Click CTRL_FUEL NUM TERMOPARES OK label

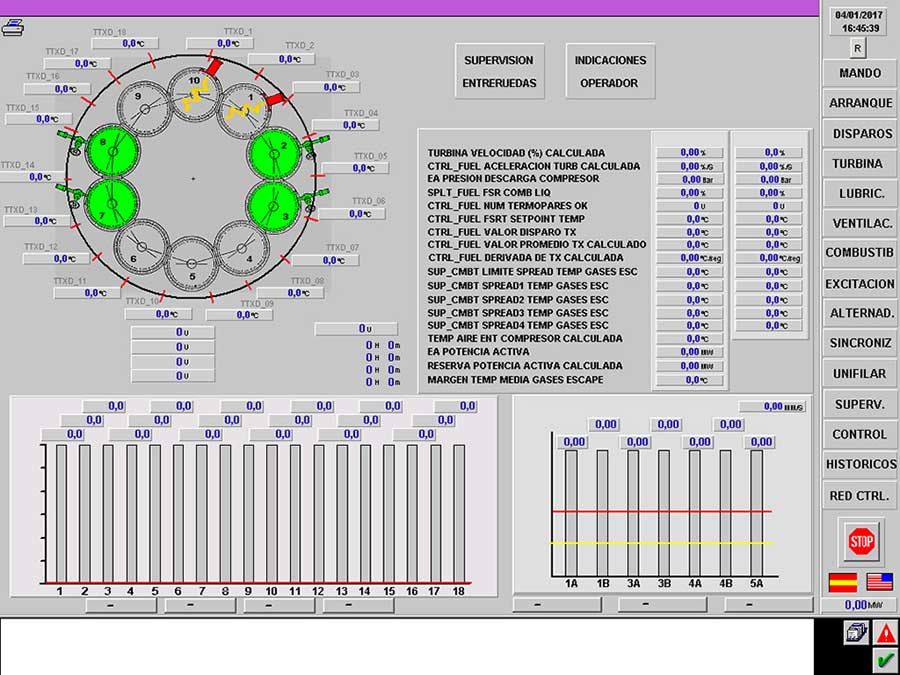coord(507,205)
